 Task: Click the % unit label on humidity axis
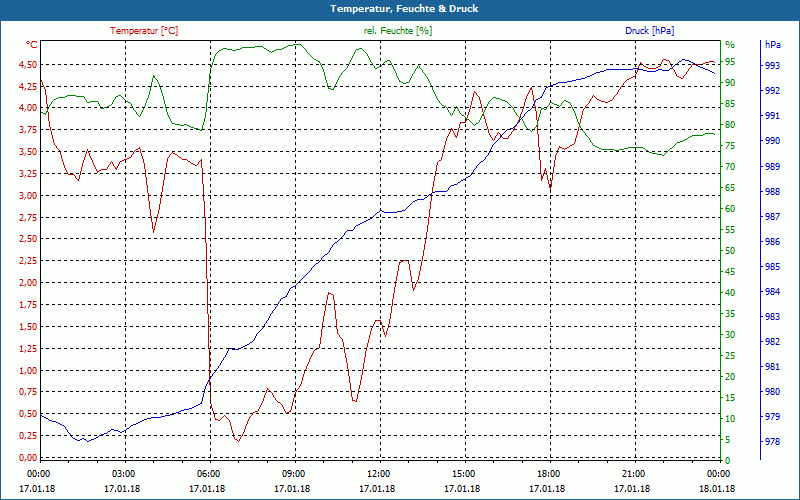point(730,45)
